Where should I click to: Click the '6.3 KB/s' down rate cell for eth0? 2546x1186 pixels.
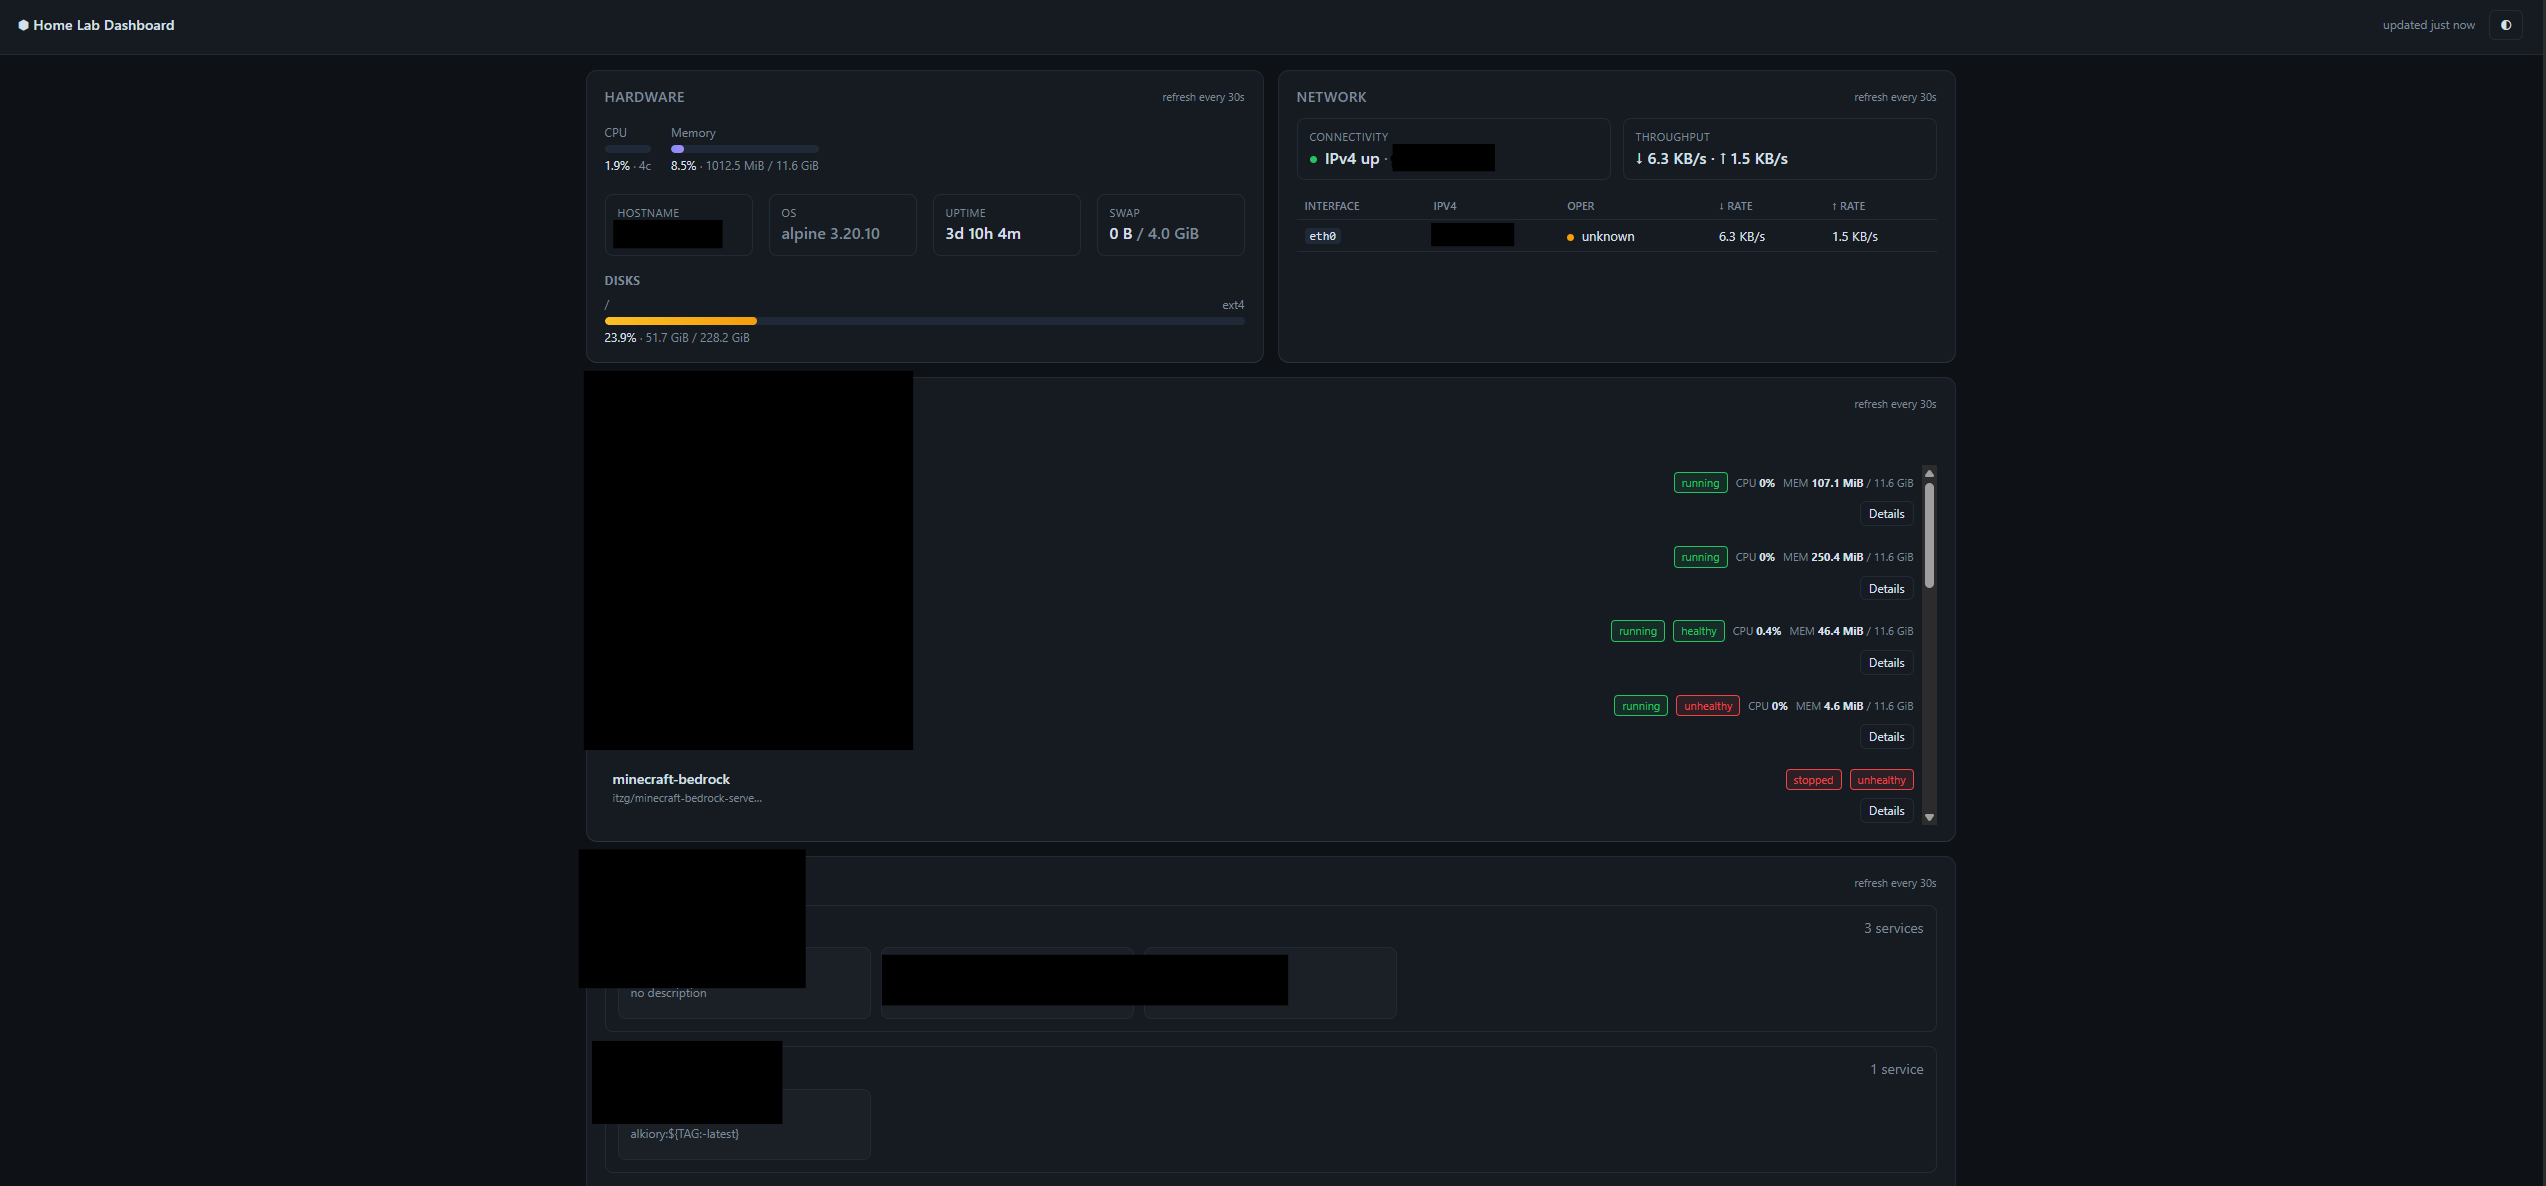(1742, 237)
